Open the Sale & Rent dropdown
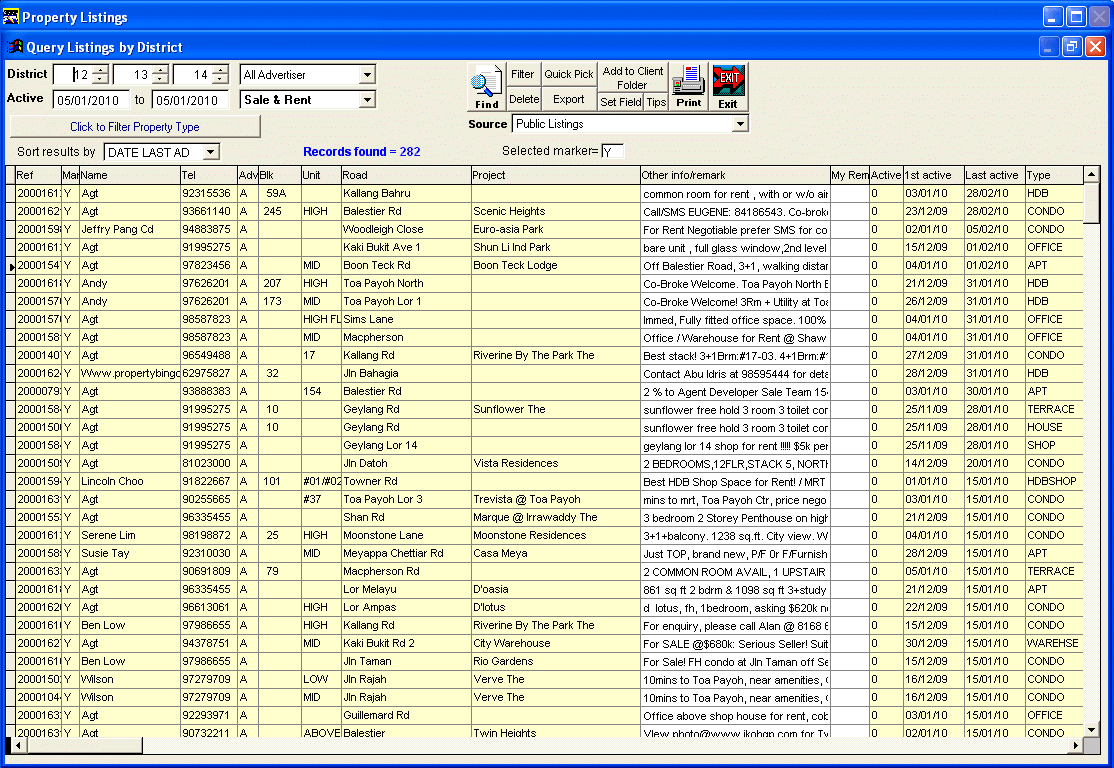 pyautogui.click(x=367, y=100)
